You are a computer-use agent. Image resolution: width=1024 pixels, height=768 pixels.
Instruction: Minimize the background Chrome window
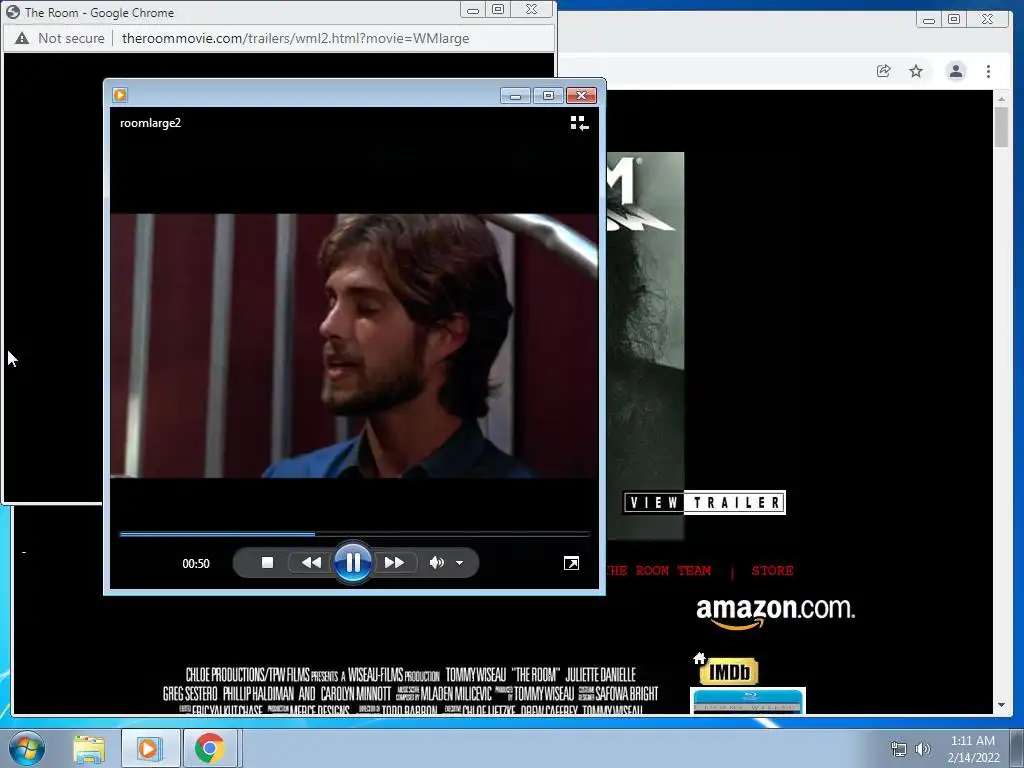tap(929, 20)
